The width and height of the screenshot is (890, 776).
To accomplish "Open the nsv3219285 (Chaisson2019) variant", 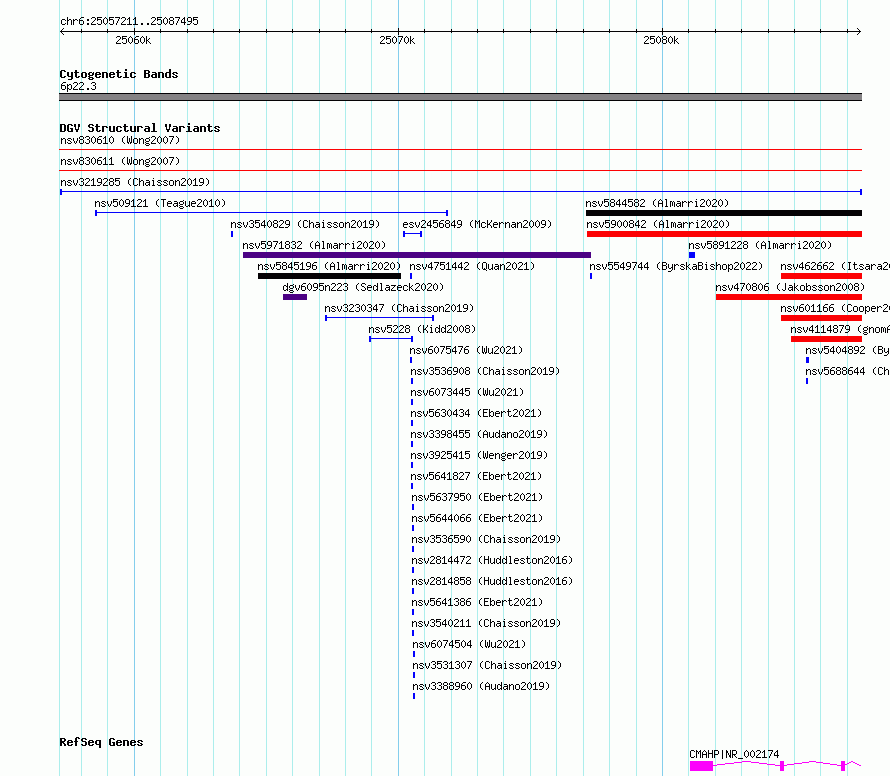I will pyautogui.click(x=135, y=182).
